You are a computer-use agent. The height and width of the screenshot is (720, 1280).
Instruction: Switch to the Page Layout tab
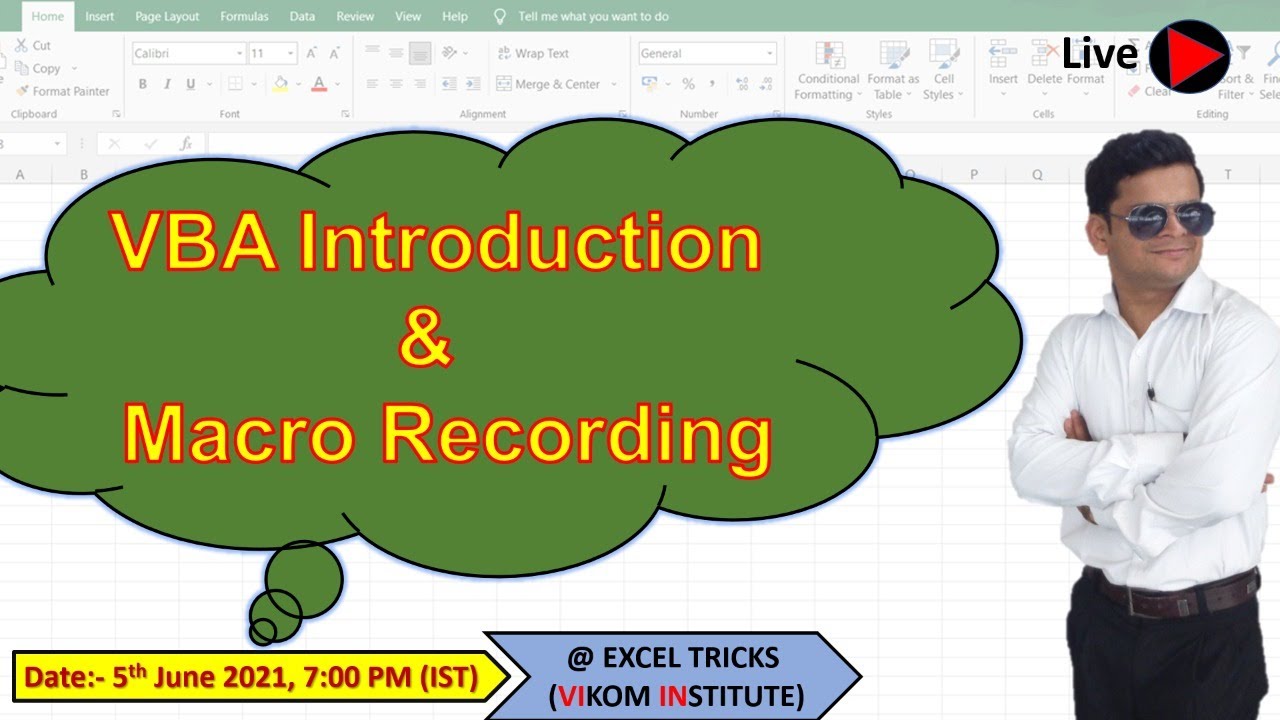(167, 16)
